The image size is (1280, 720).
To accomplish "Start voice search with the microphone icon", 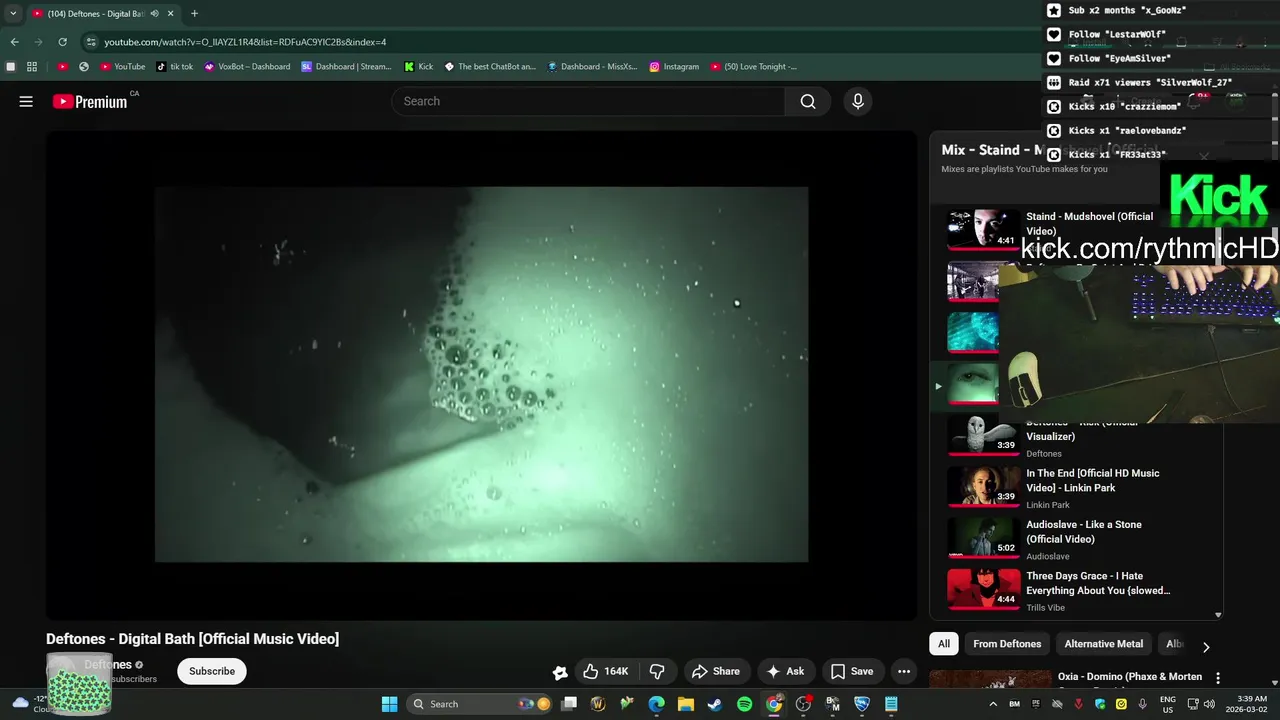I will [857, 101].
